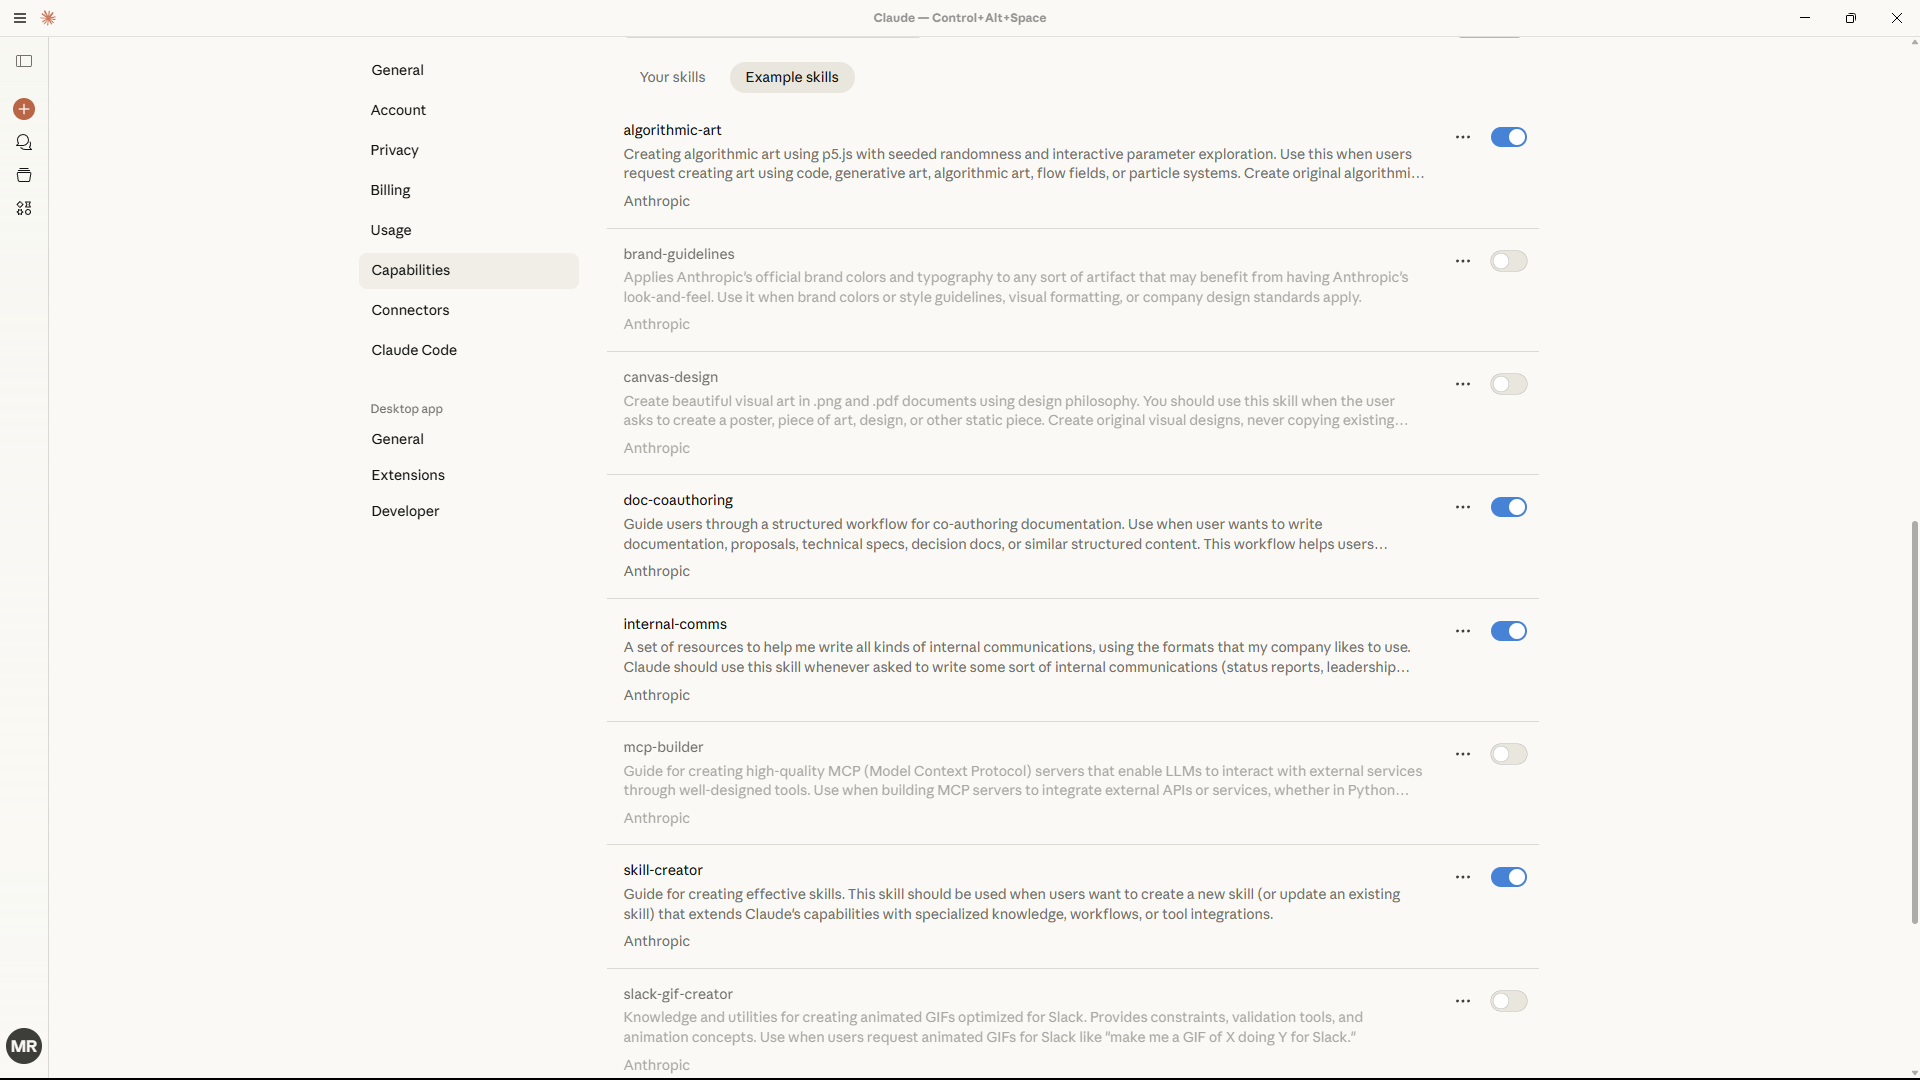Switch to the Your skills tab
Screen dimensions: 1920x1080
[x=672, y=77]
